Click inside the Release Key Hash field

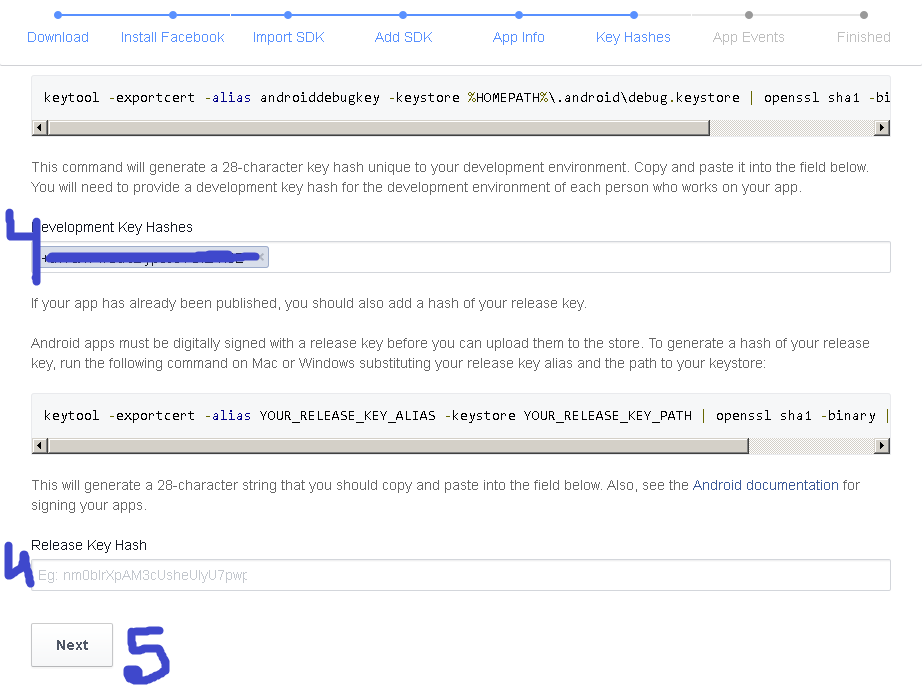[460, 574]
